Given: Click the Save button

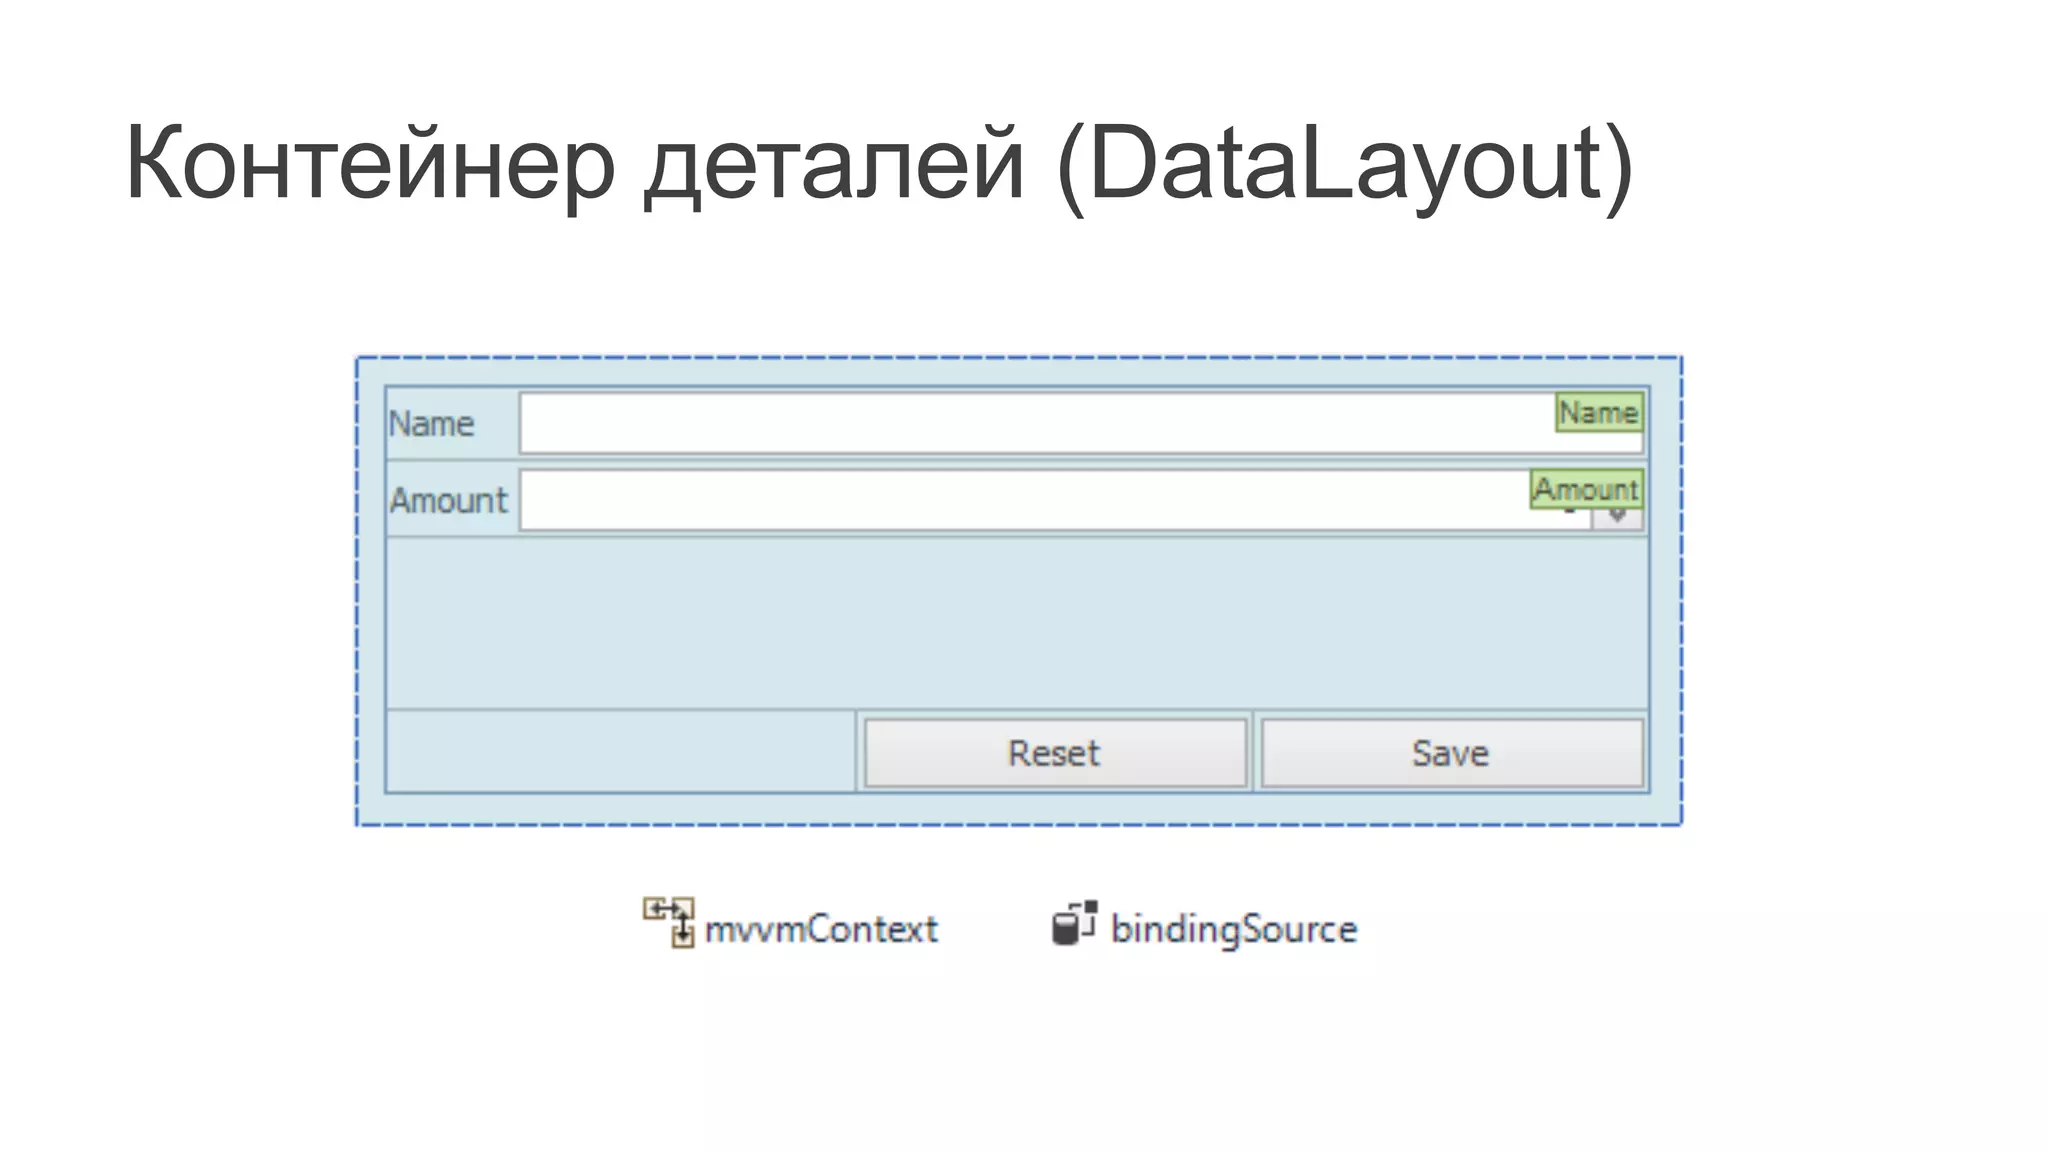Looking at the screenshot, I should [1451, 752].
